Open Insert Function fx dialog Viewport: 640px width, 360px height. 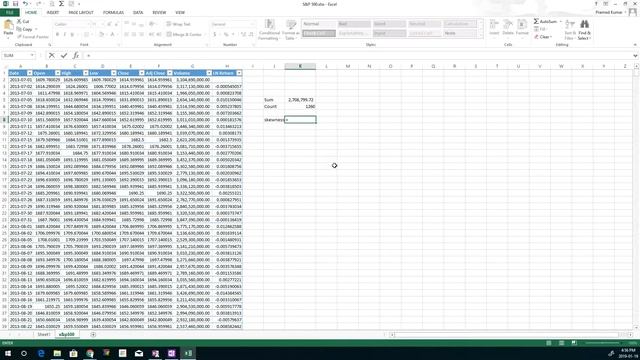coord(76,56)
